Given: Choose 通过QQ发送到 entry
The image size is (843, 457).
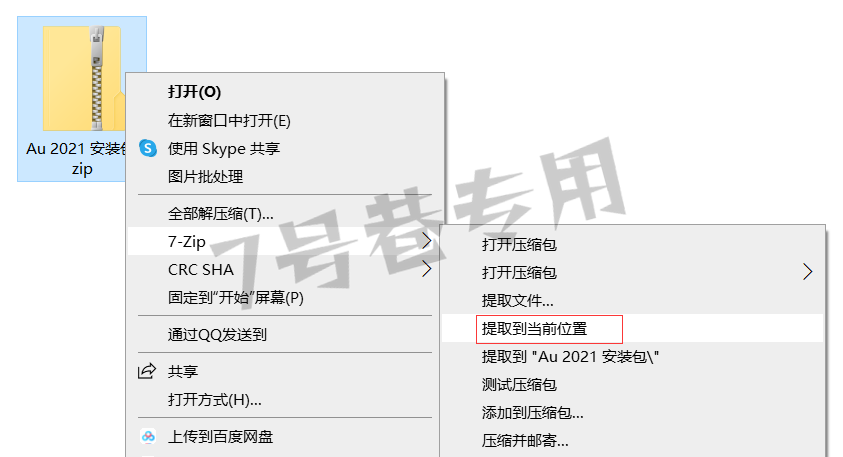Looking at the screenshot, I should (x=217, y=334).
